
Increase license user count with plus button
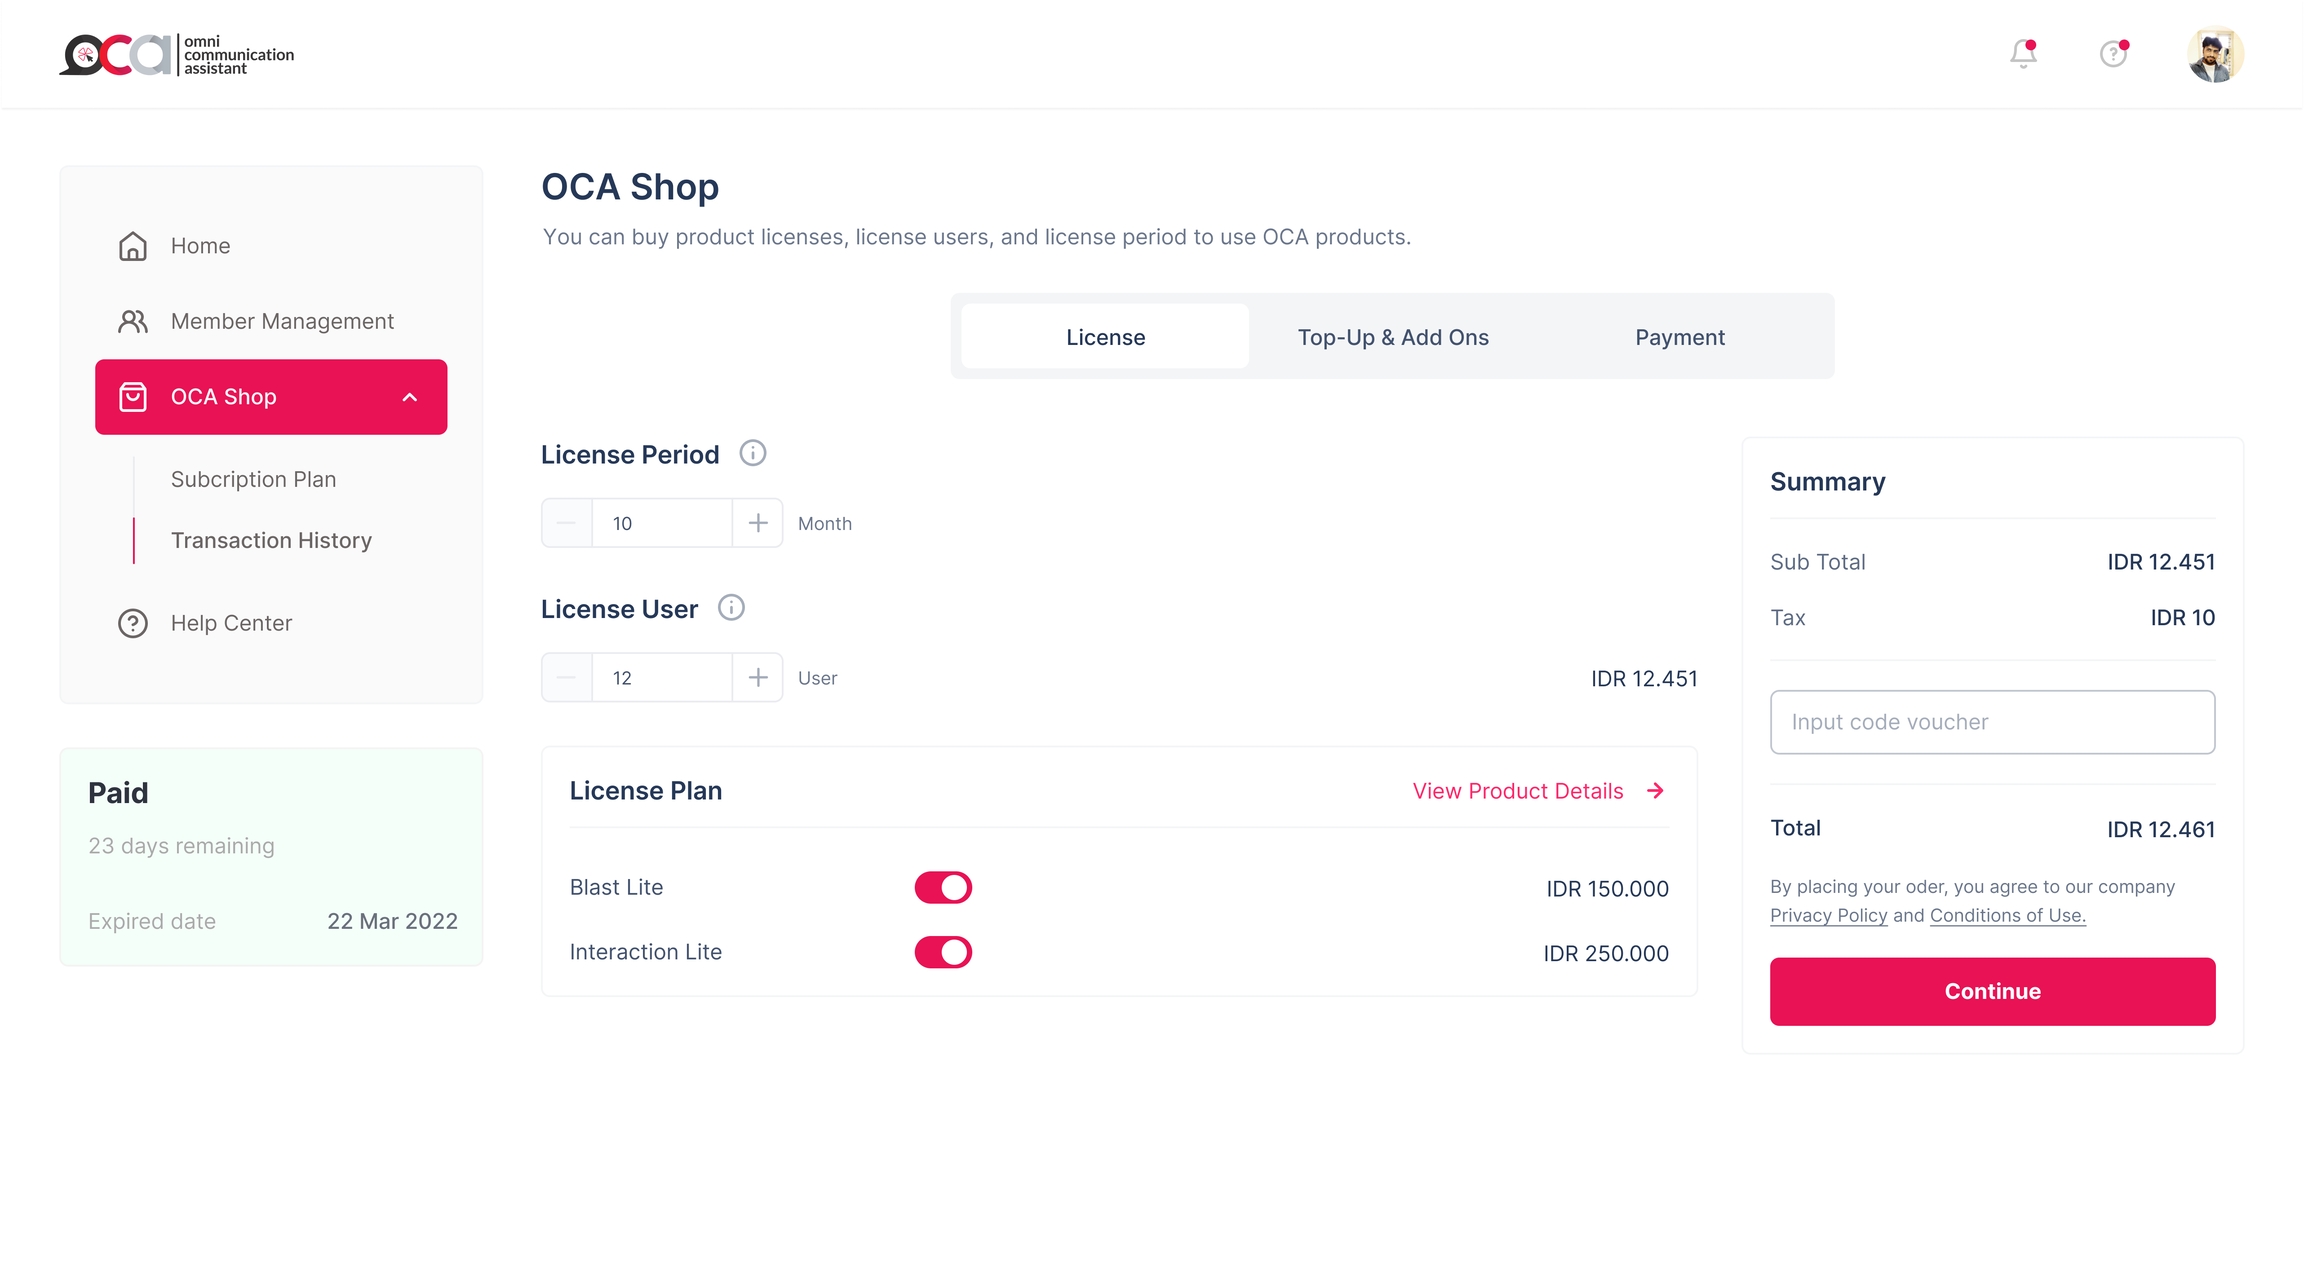click(x=757, y=678)
